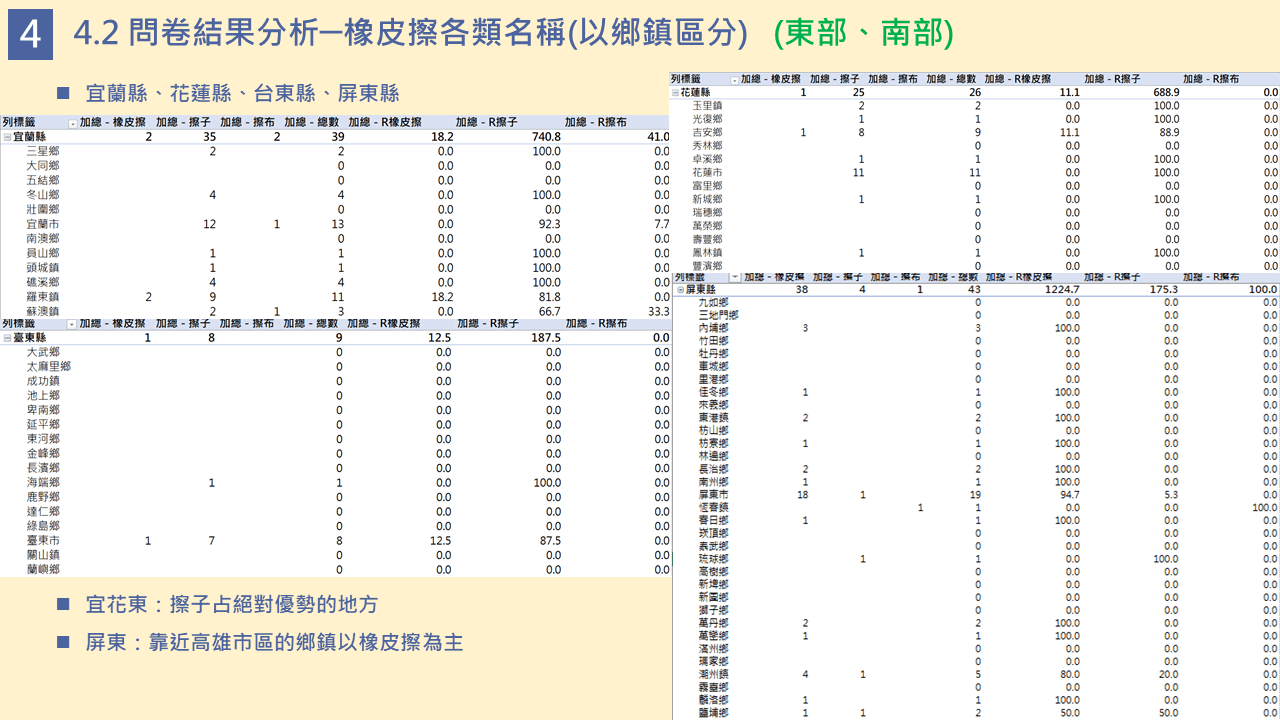Click the 海端鄉 row label
1280x720 pixels.
point(43,483)
